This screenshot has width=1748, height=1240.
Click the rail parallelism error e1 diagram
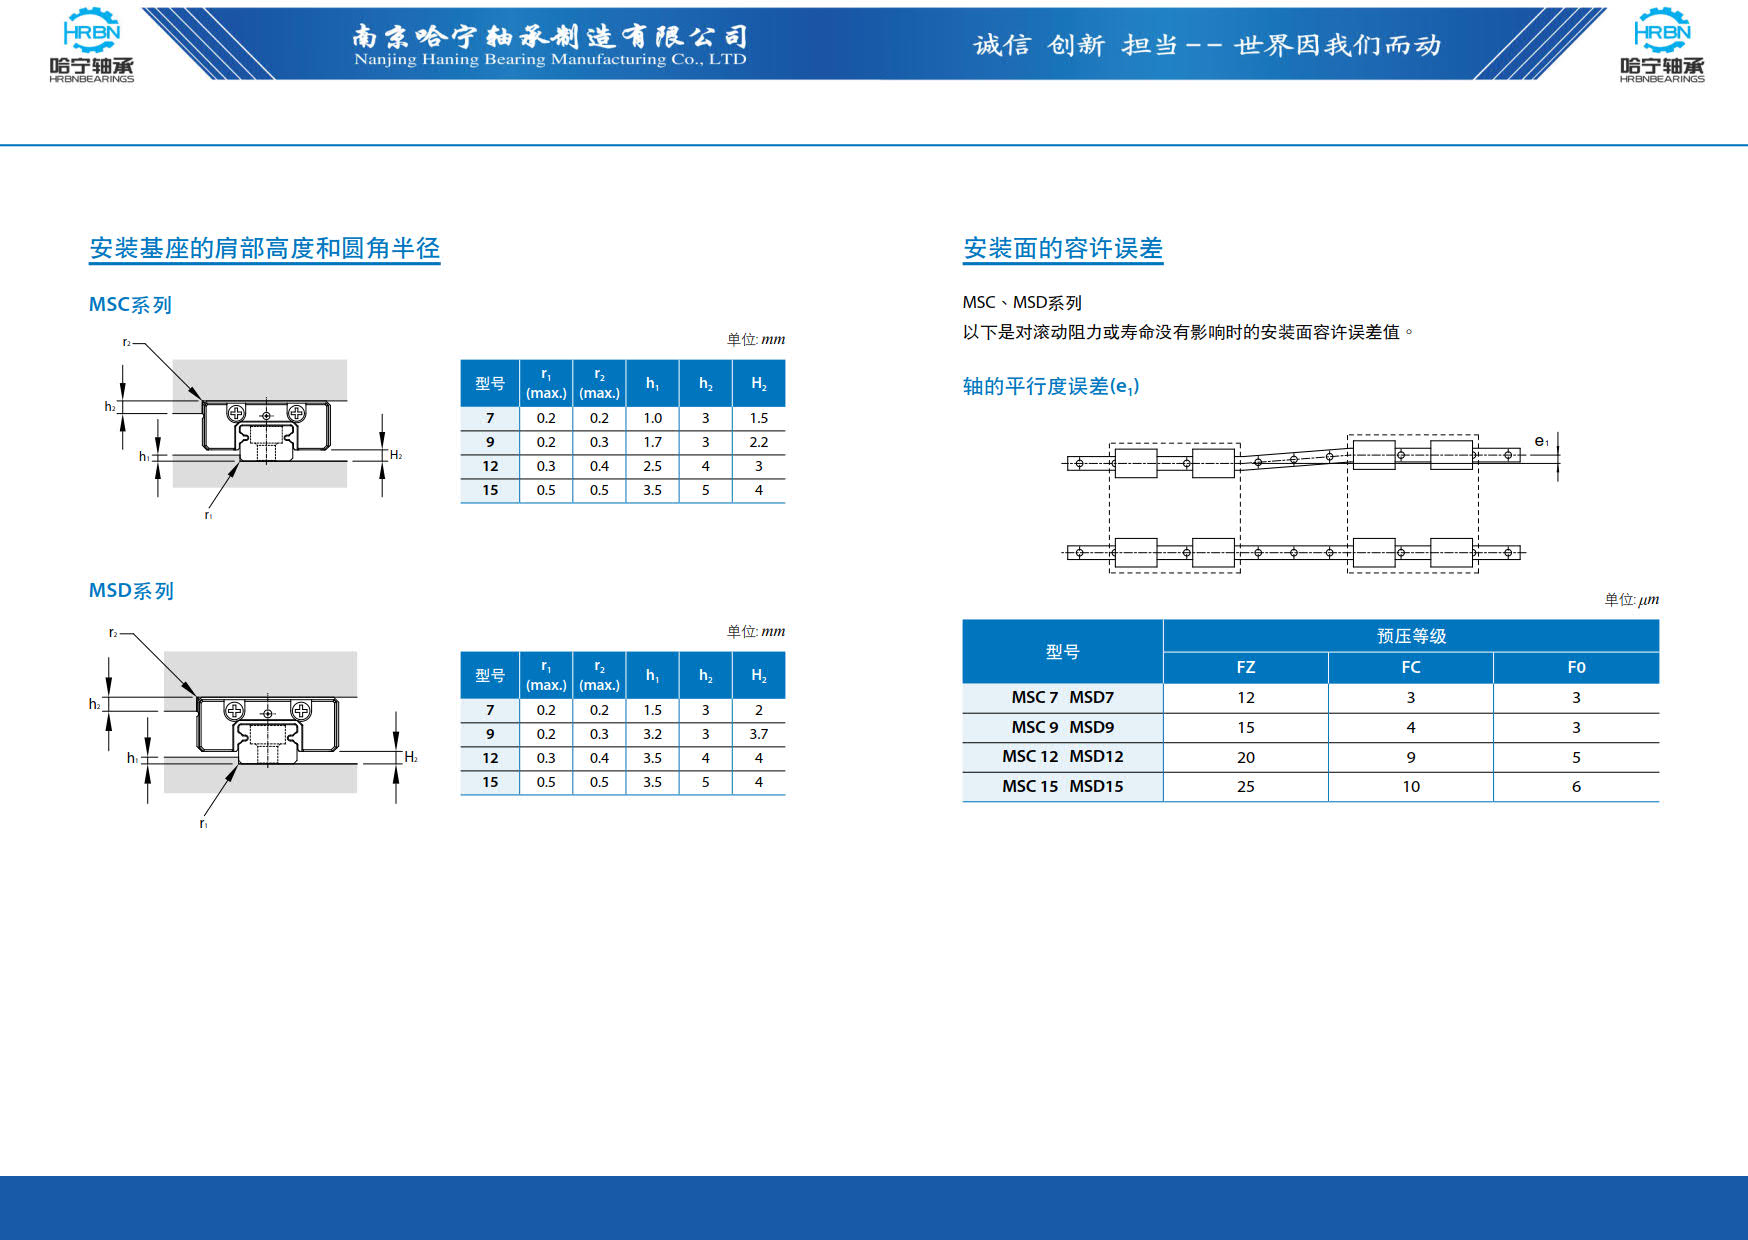click(x=1310, y=503)
